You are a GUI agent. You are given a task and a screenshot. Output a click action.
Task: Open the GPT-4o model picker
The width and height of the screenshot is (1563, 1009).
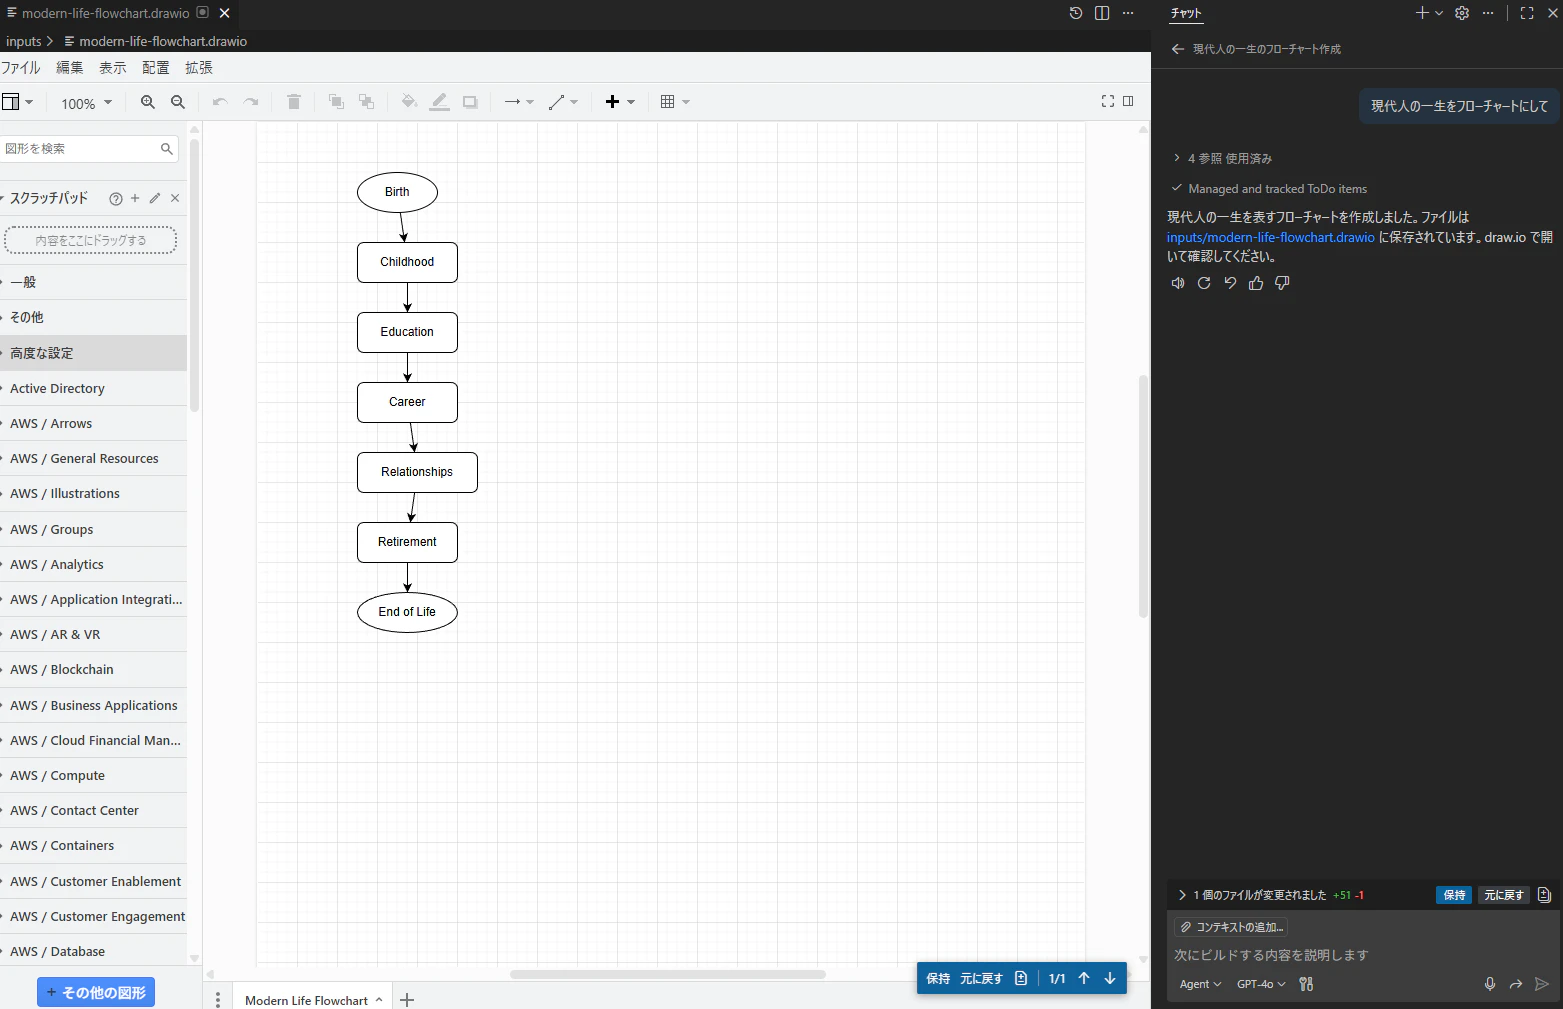1261,984
